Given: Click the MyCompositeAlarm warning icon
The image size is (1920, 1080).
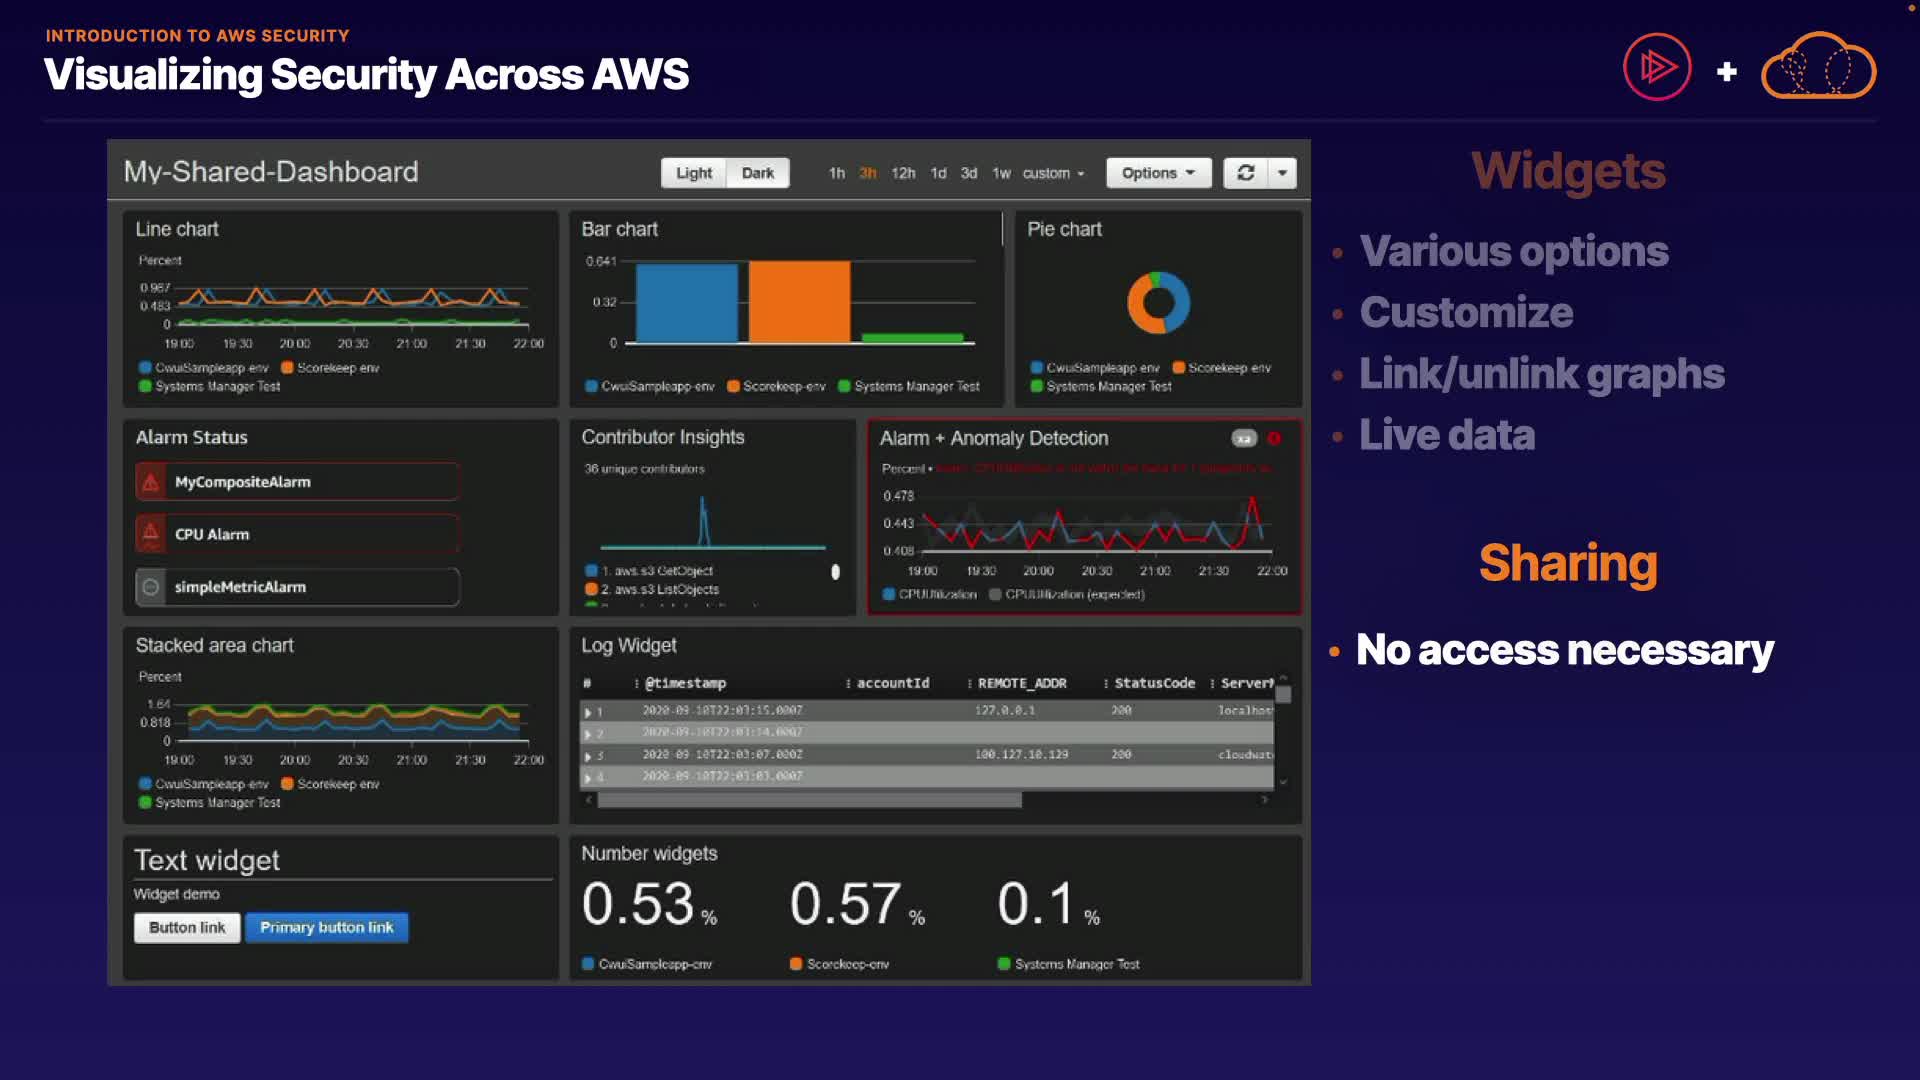Looking at the screenshot, I should (151, 482).
